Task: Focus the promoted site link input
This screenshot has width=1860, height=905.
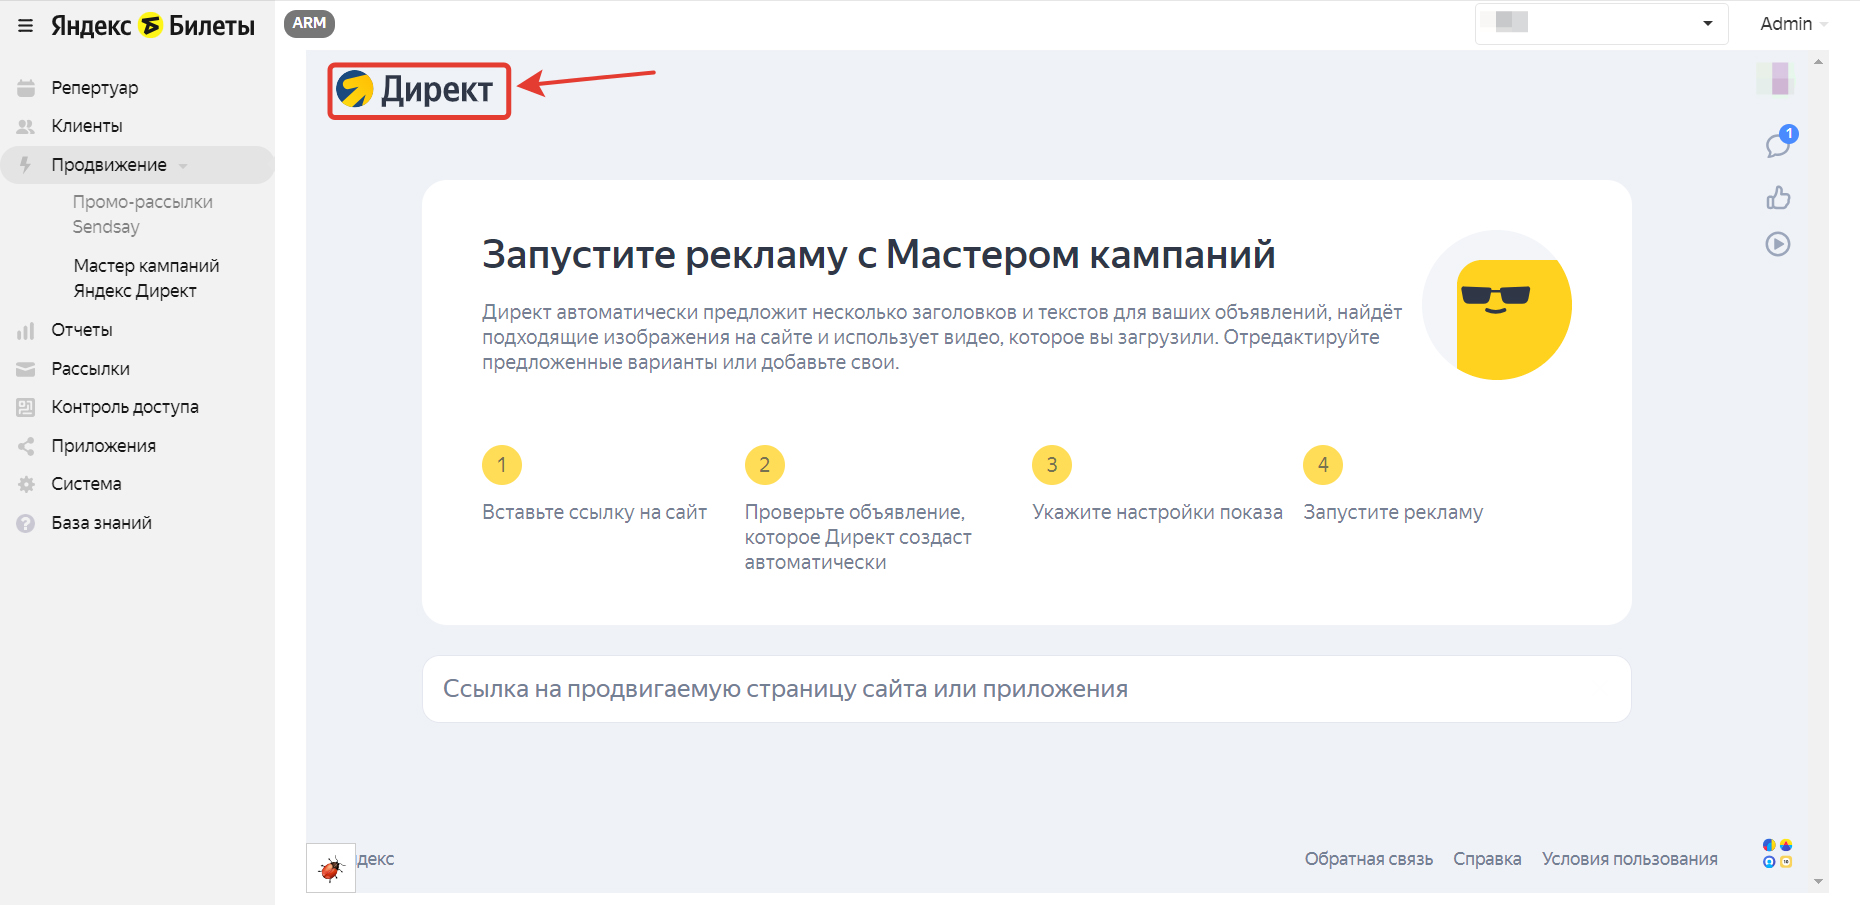Action: [1027, 689]
